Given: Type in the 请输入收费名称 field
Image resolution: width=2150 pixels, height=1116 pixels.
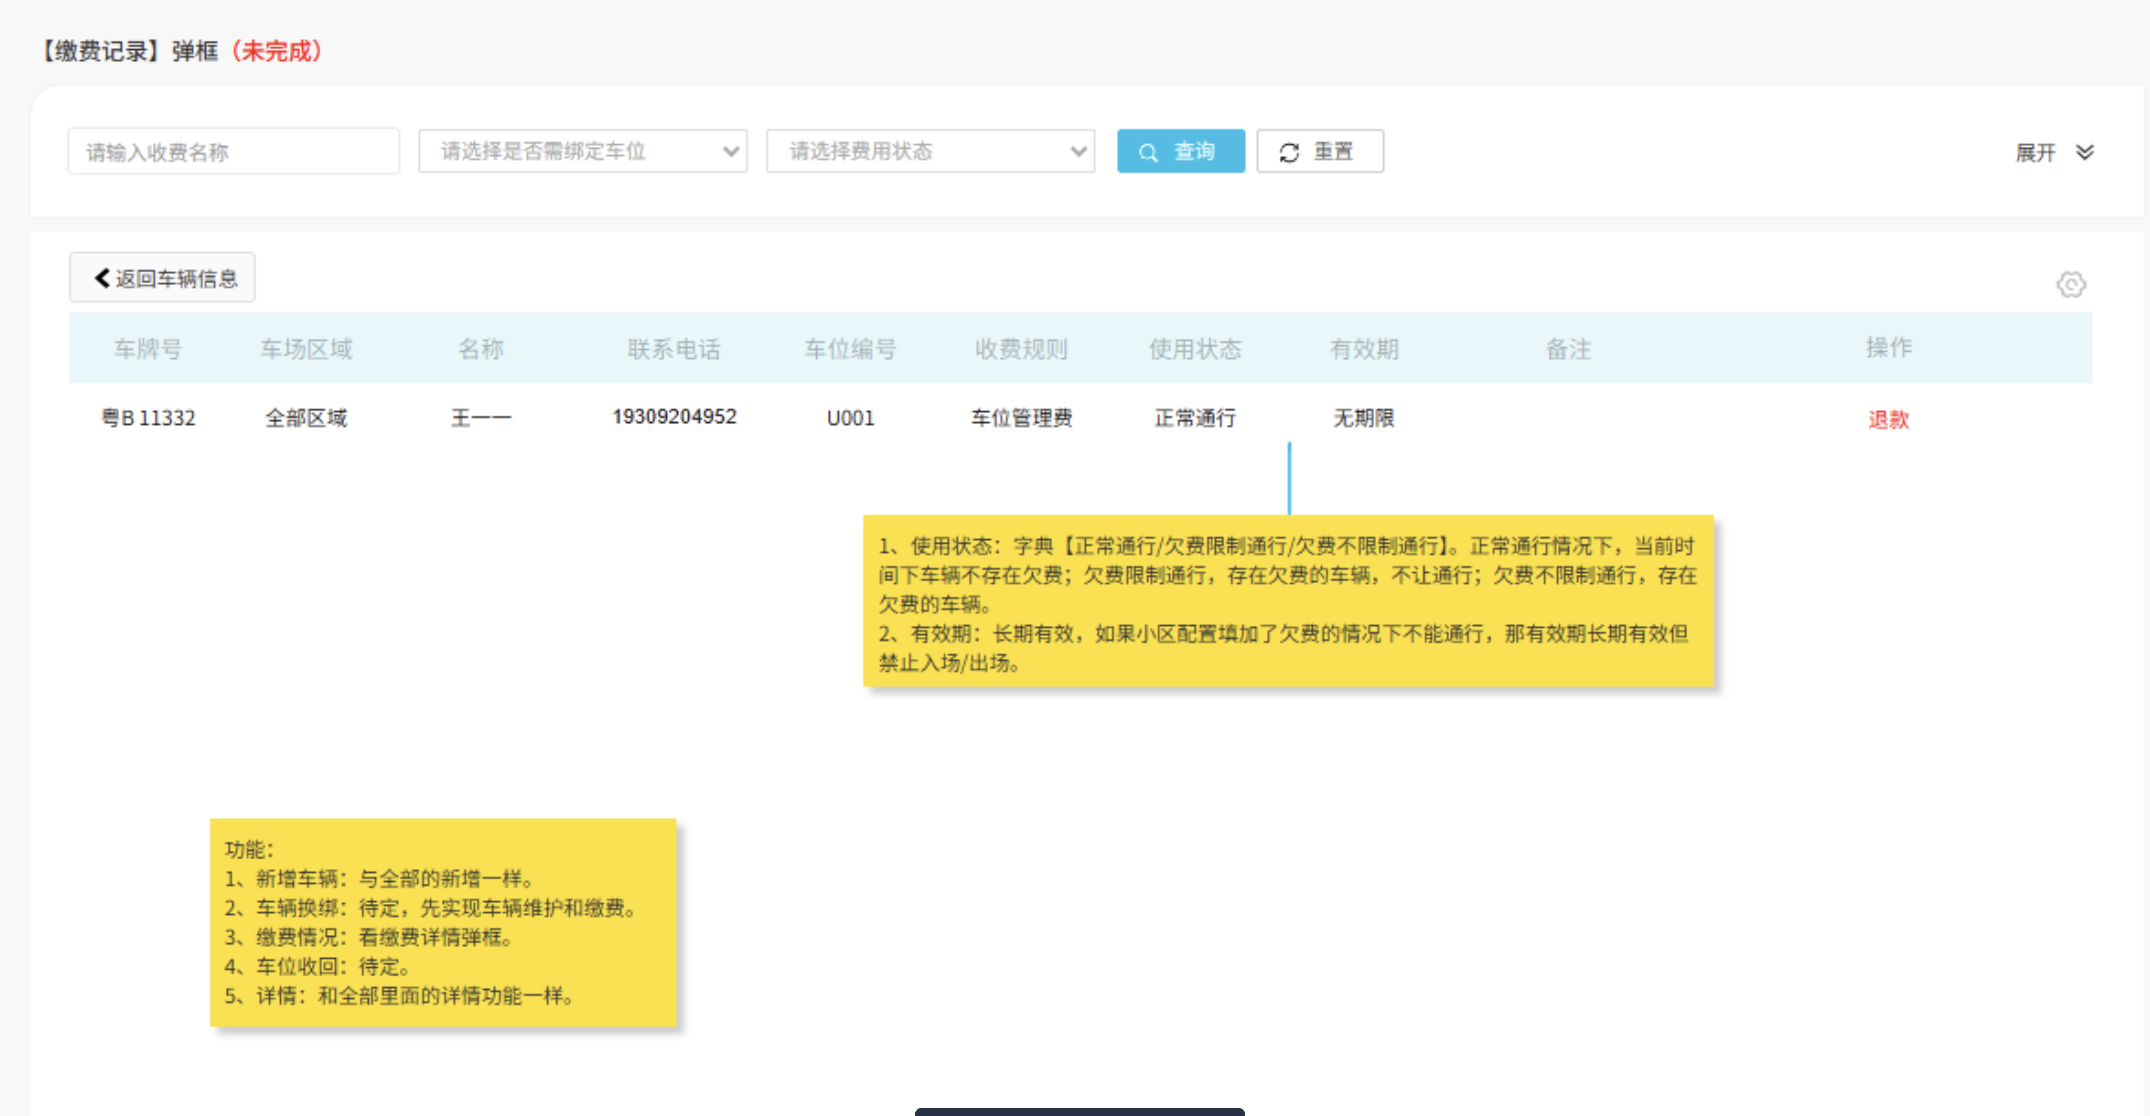Looking at the screenshot, I should [233, 151].
